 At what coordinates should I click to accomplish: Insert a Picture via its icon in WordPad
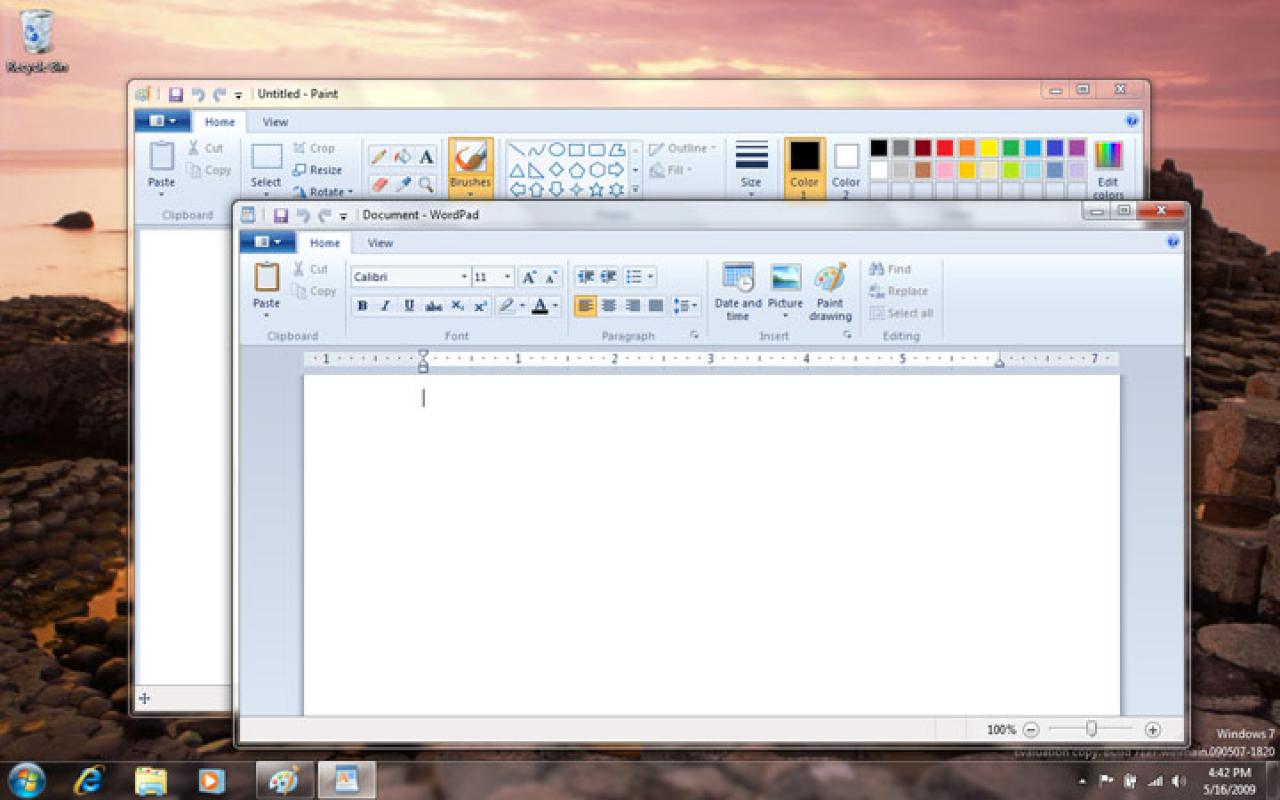click(785, 278)
